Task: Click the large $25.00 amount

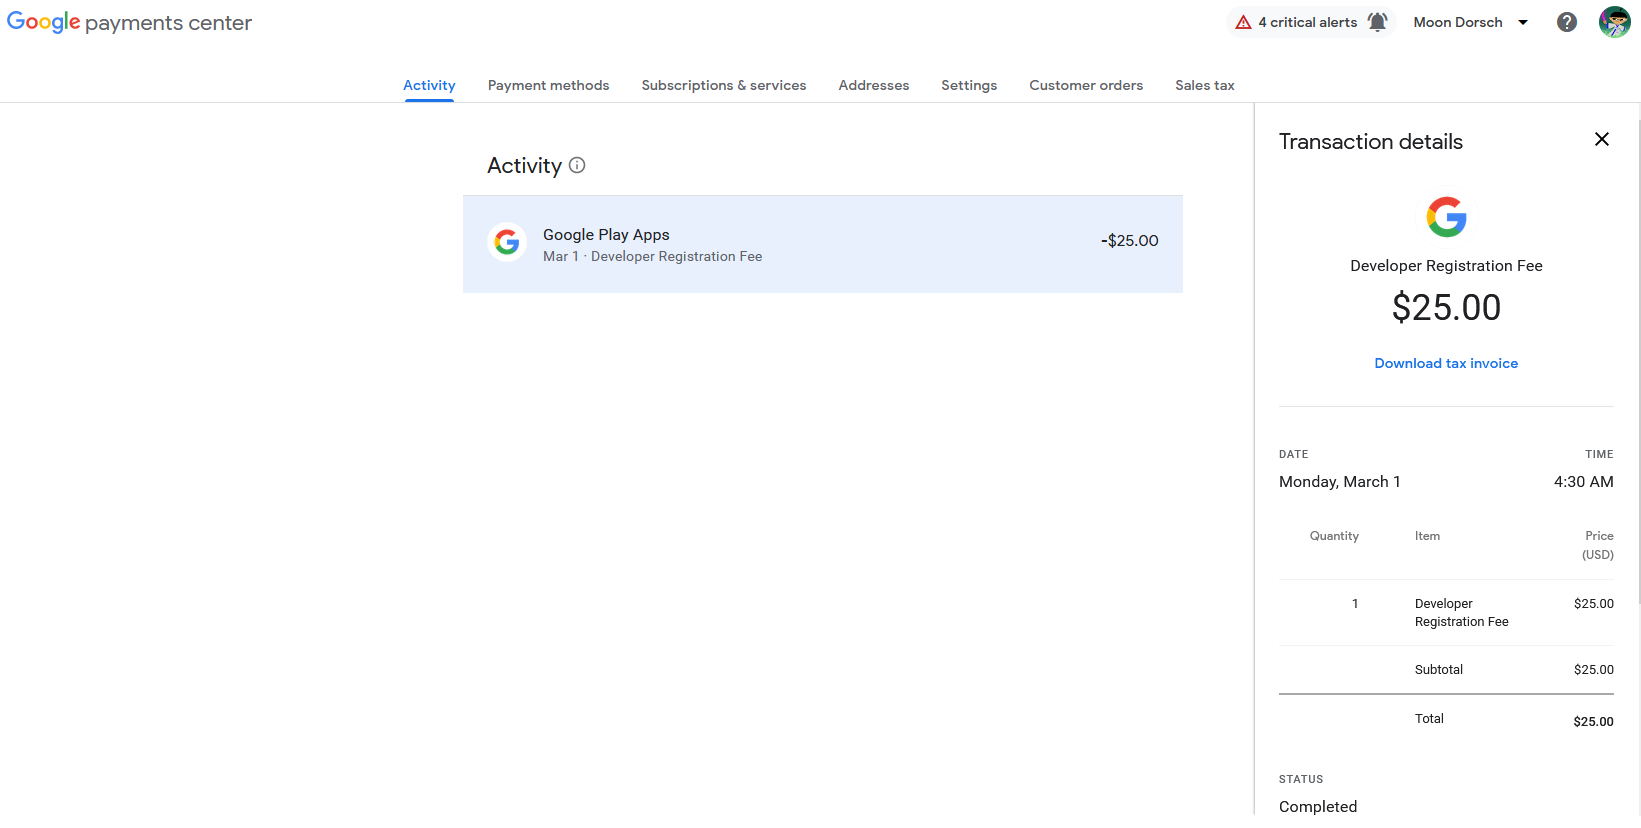Action: coord(1446,307)
